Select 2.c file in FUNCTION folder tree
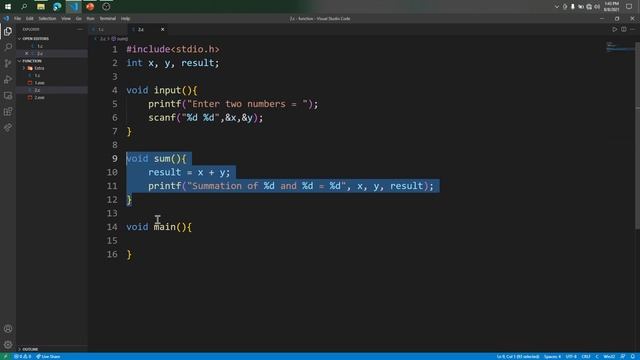The image size is (640, 360). coord(52,90)
